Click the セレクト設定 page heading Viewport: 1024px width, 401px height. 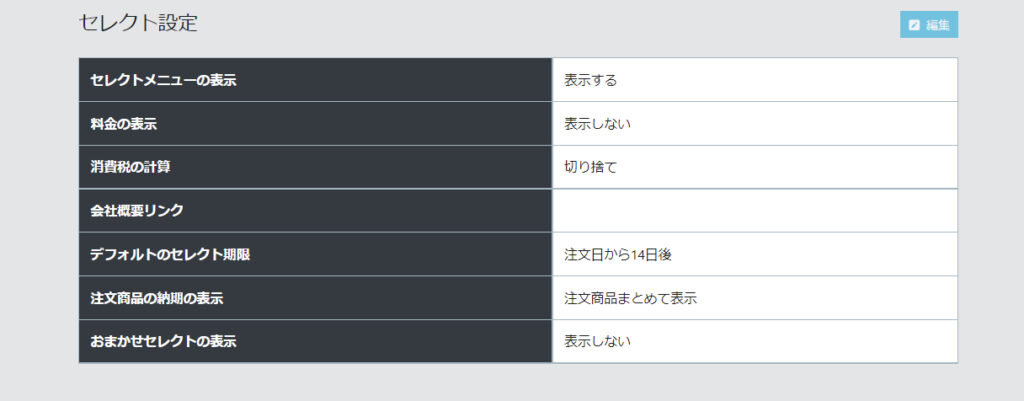pyautogui.click(x=138, y=23)
